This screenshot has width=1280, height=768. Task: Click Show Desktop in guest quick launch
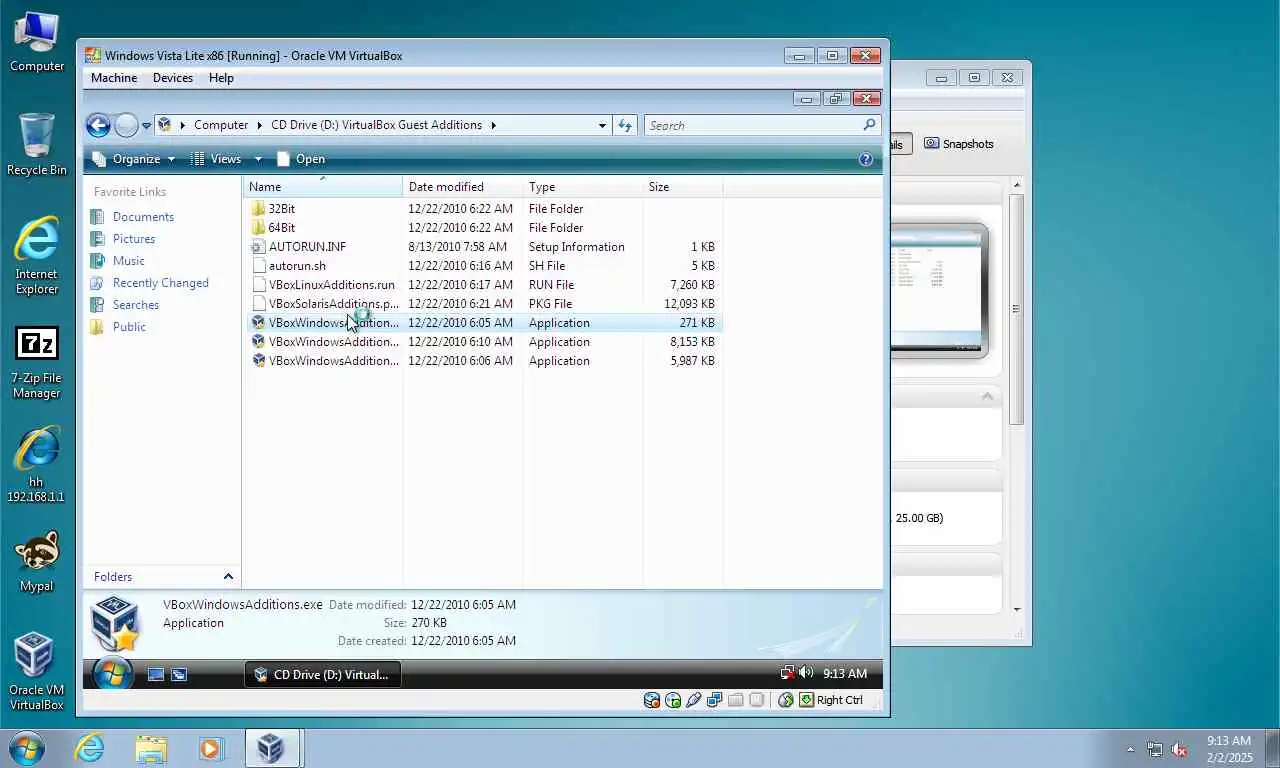coord(156,675)
